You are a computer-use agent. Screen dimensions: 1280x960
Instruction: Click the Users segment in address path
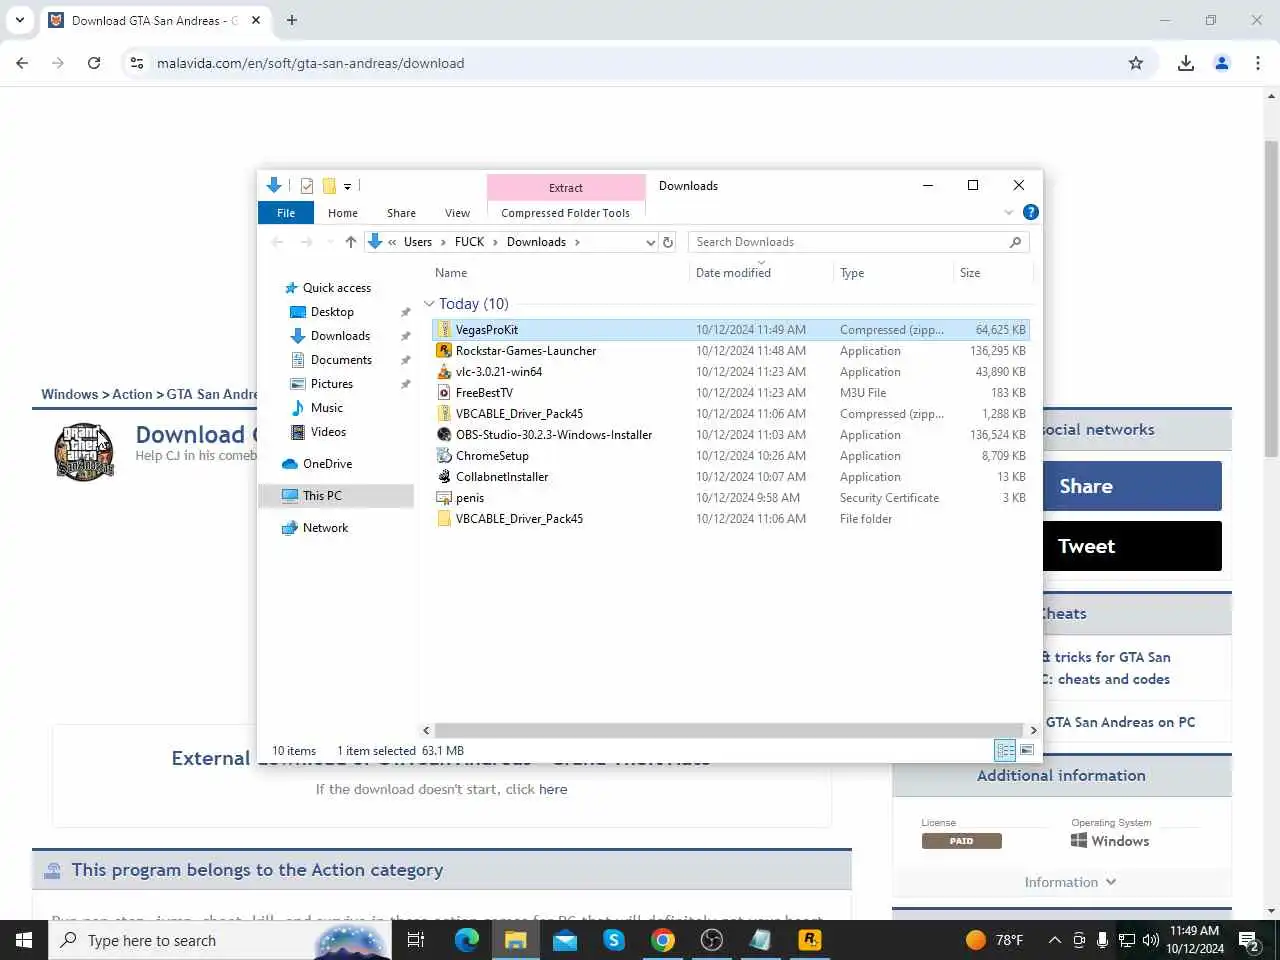coord(418,242)
